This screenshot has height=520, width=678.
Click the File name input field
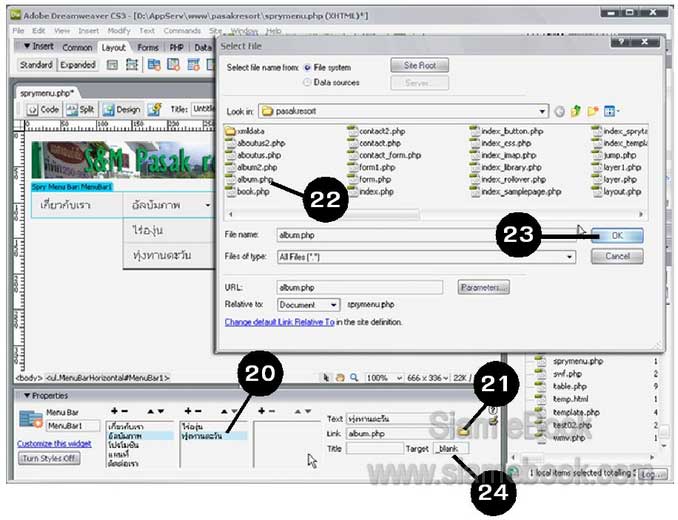click(x=426, y=235)
